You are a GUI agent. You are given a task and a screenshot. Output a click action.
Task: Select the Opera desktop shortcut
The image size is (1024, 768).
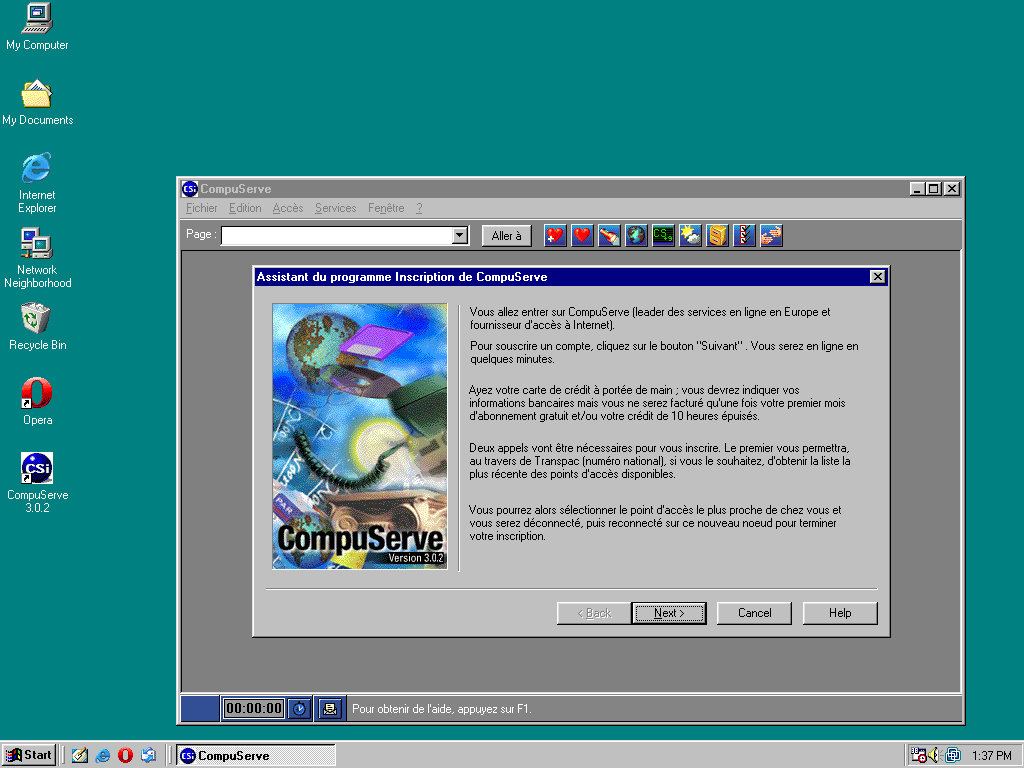(37, 402)
